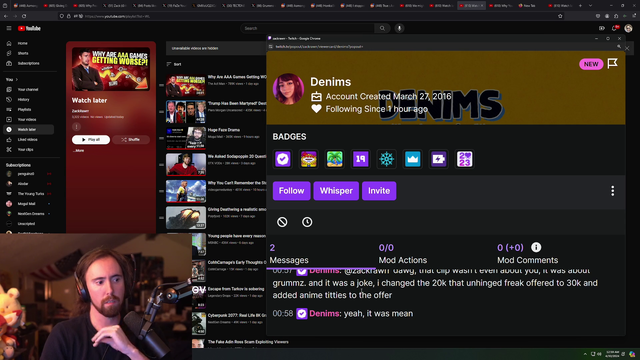Click the snowflake badge
The width and height of the screenshot is (640, 360).
click(x=387, y=159)
